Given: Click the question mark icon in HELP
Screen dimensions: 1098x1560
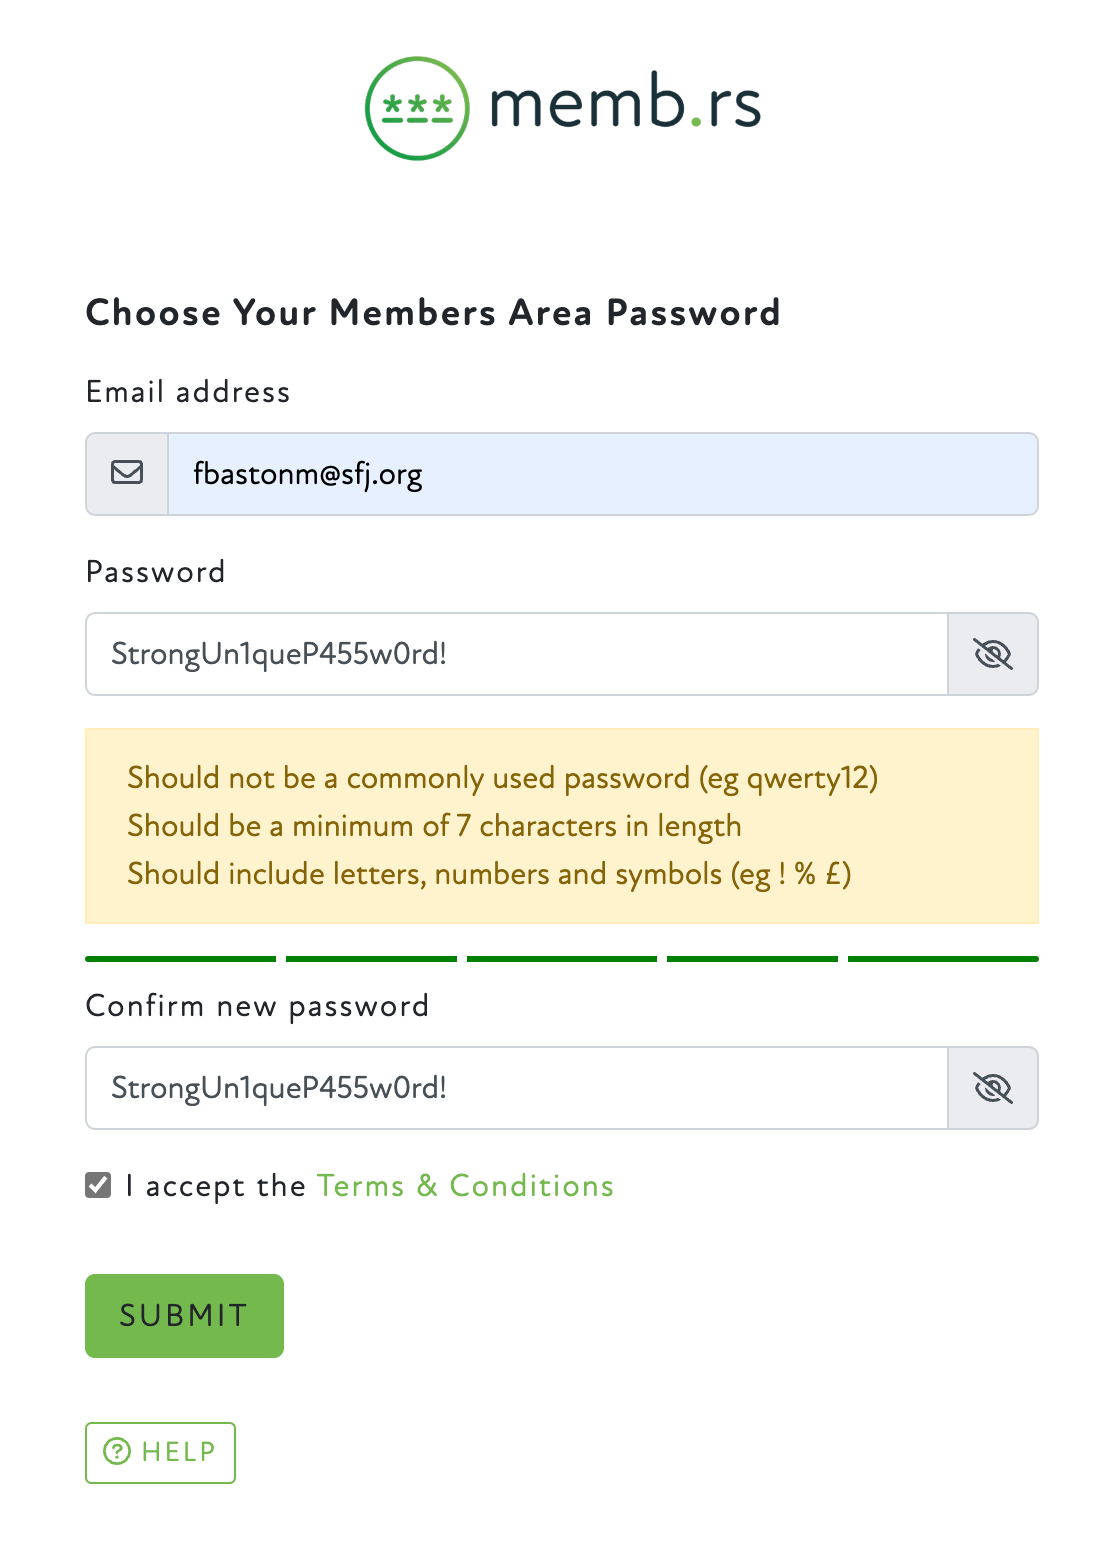Looking at the screenshot, I should [117, 1451].
